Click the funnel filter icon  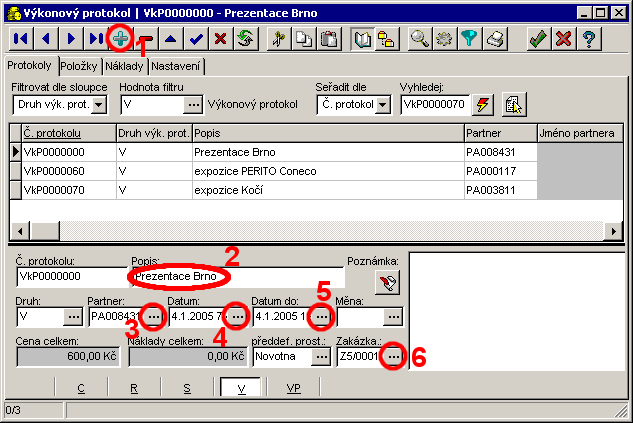point(470,39)
